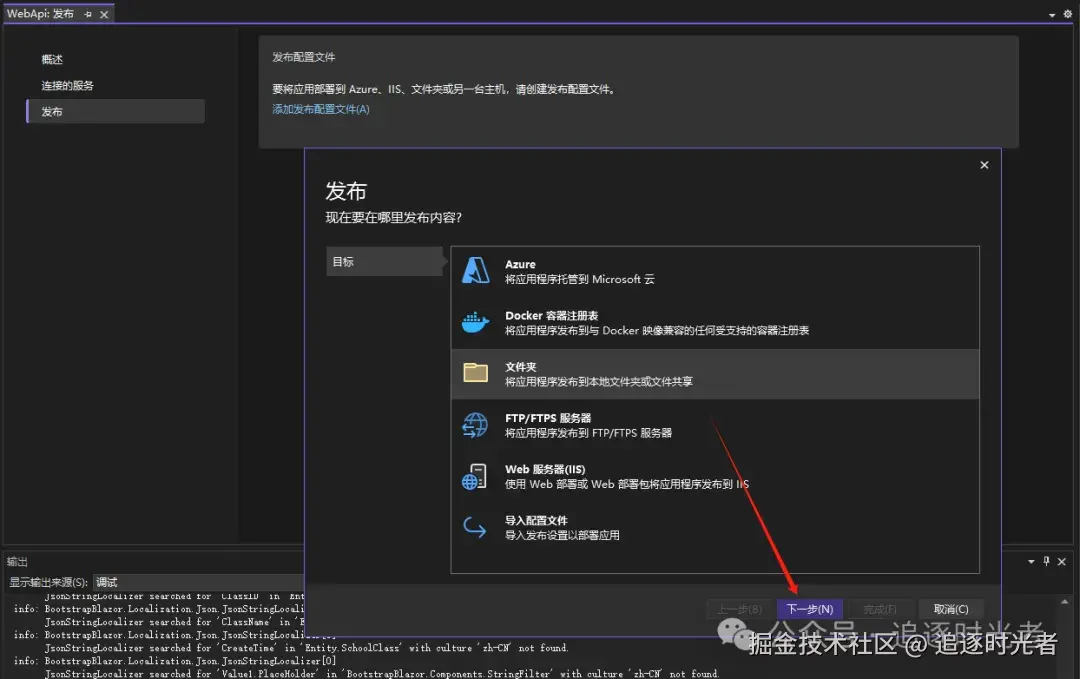Select 导入配置文件 title text
The height and width of the screenshot is (679, 1080).
(537, 521)
